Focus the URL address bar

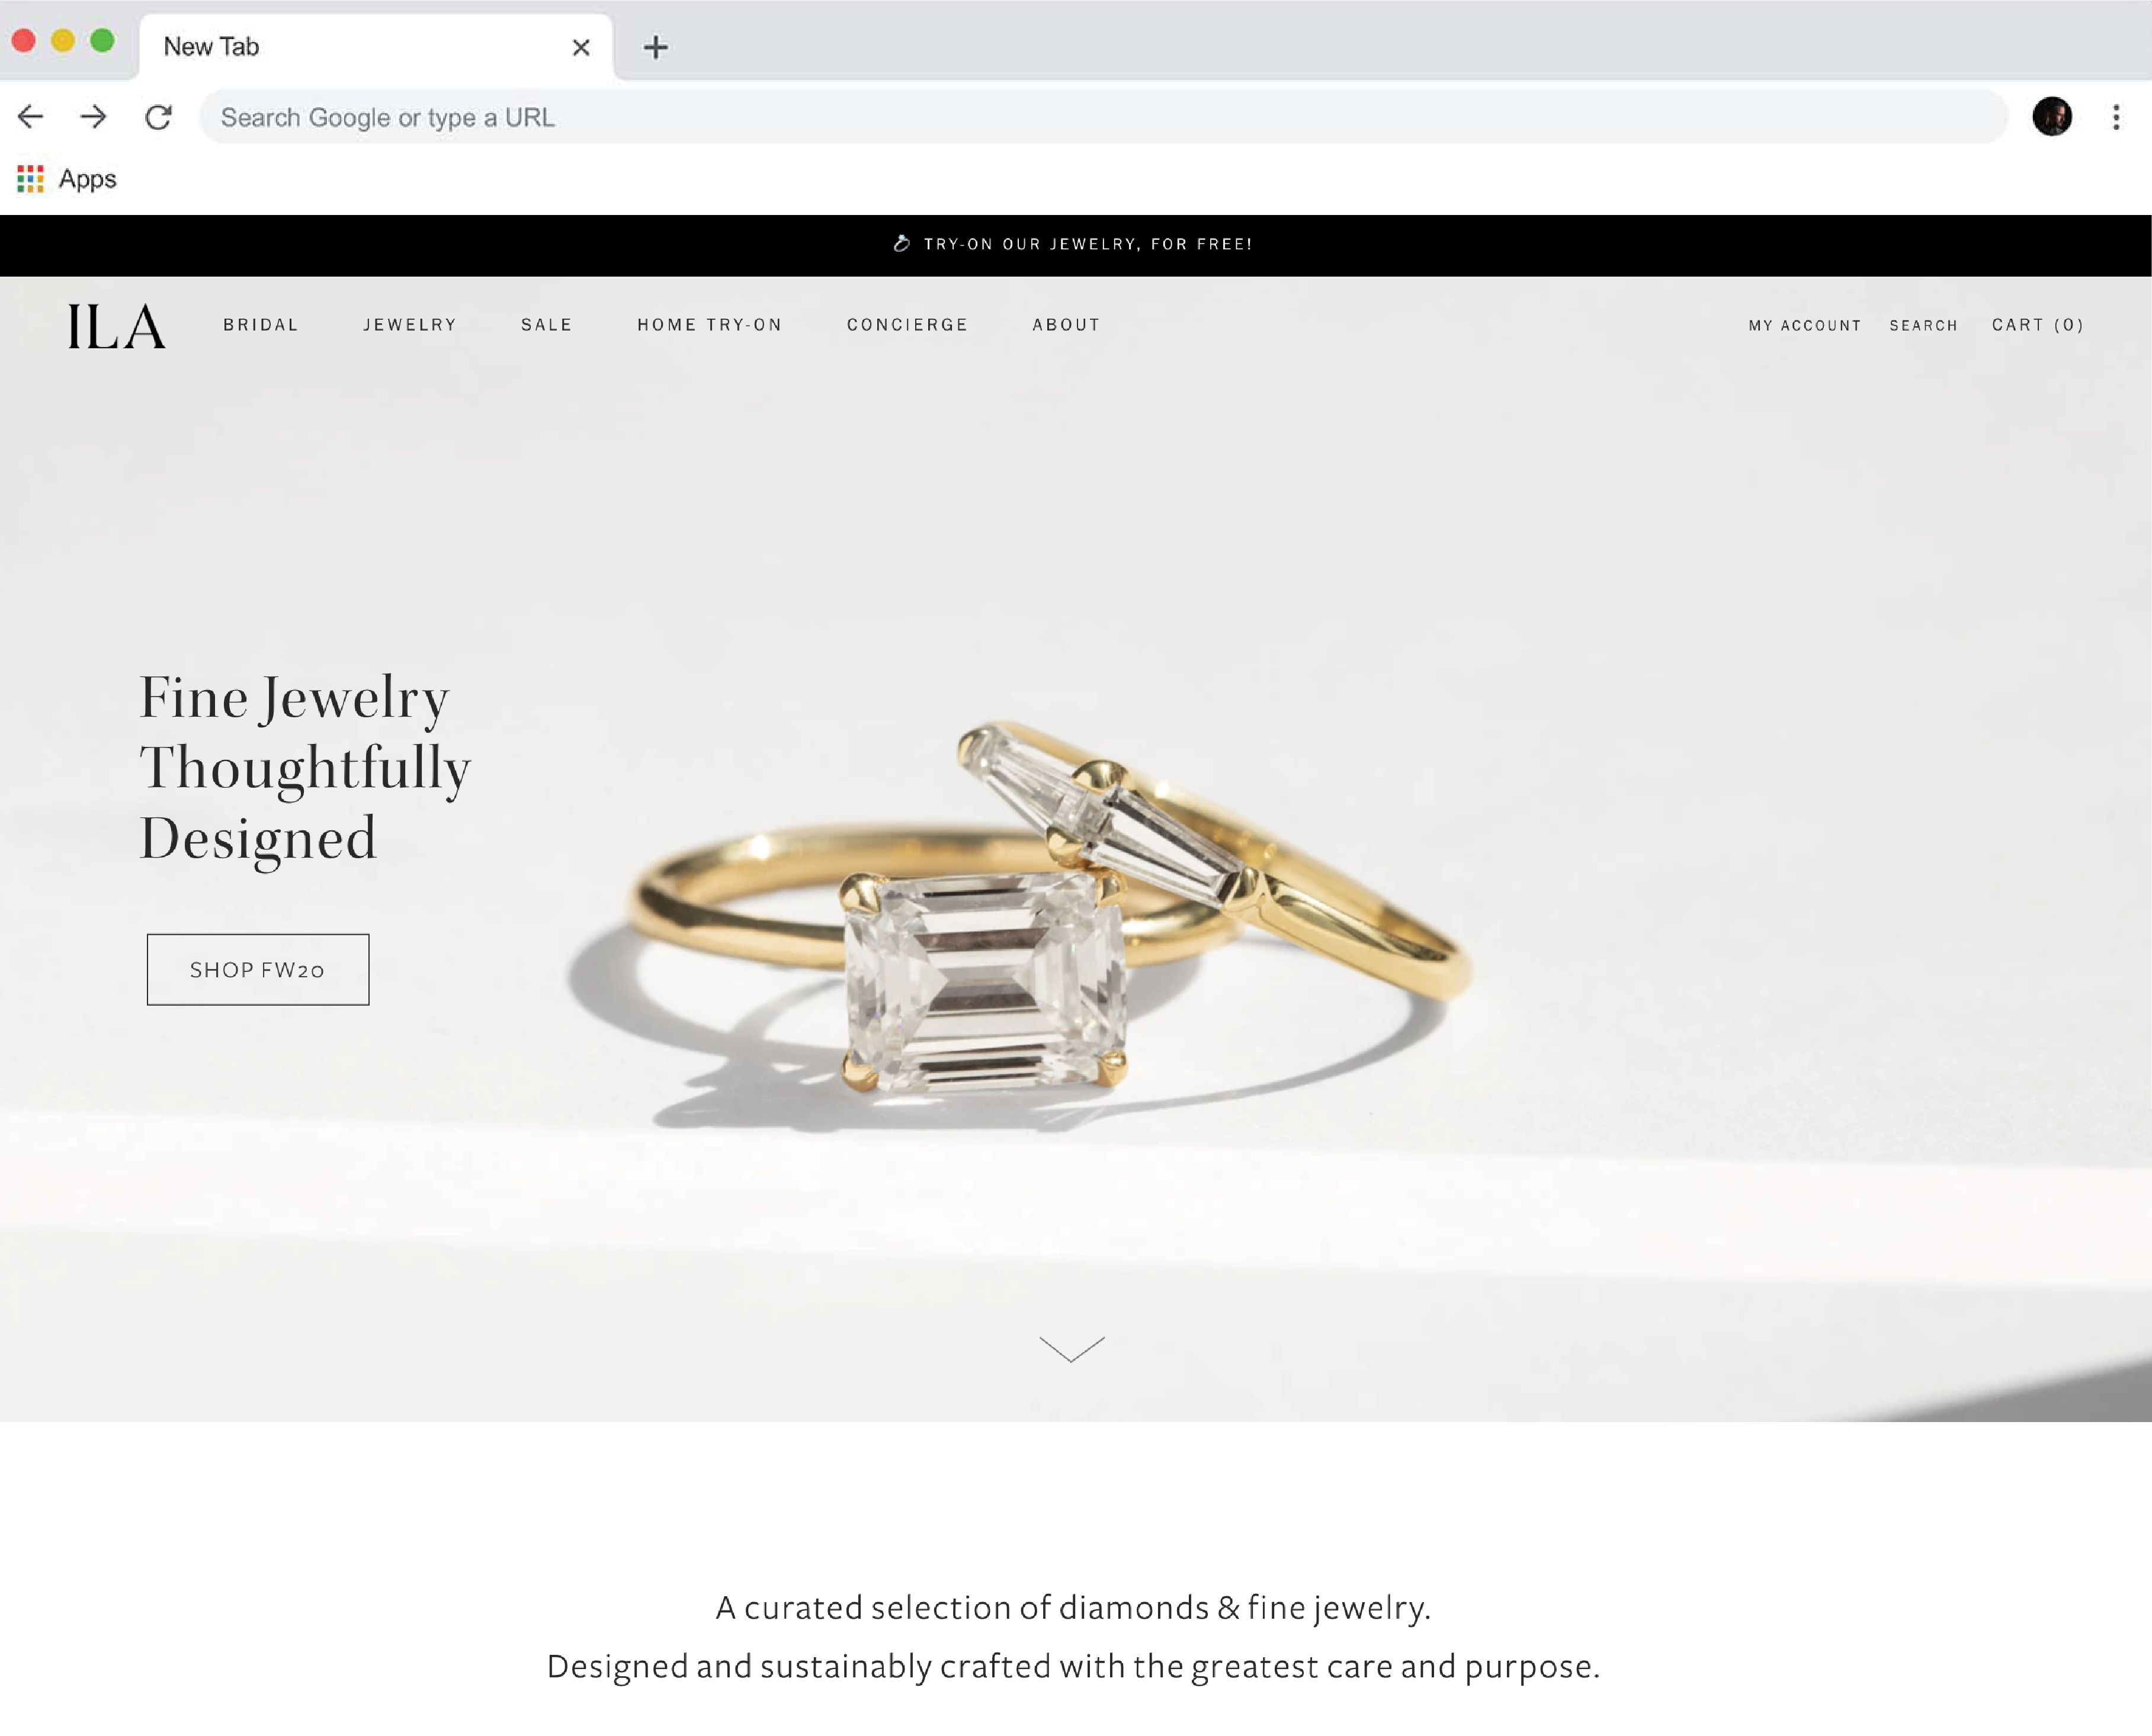click(x=1103, y=117)
